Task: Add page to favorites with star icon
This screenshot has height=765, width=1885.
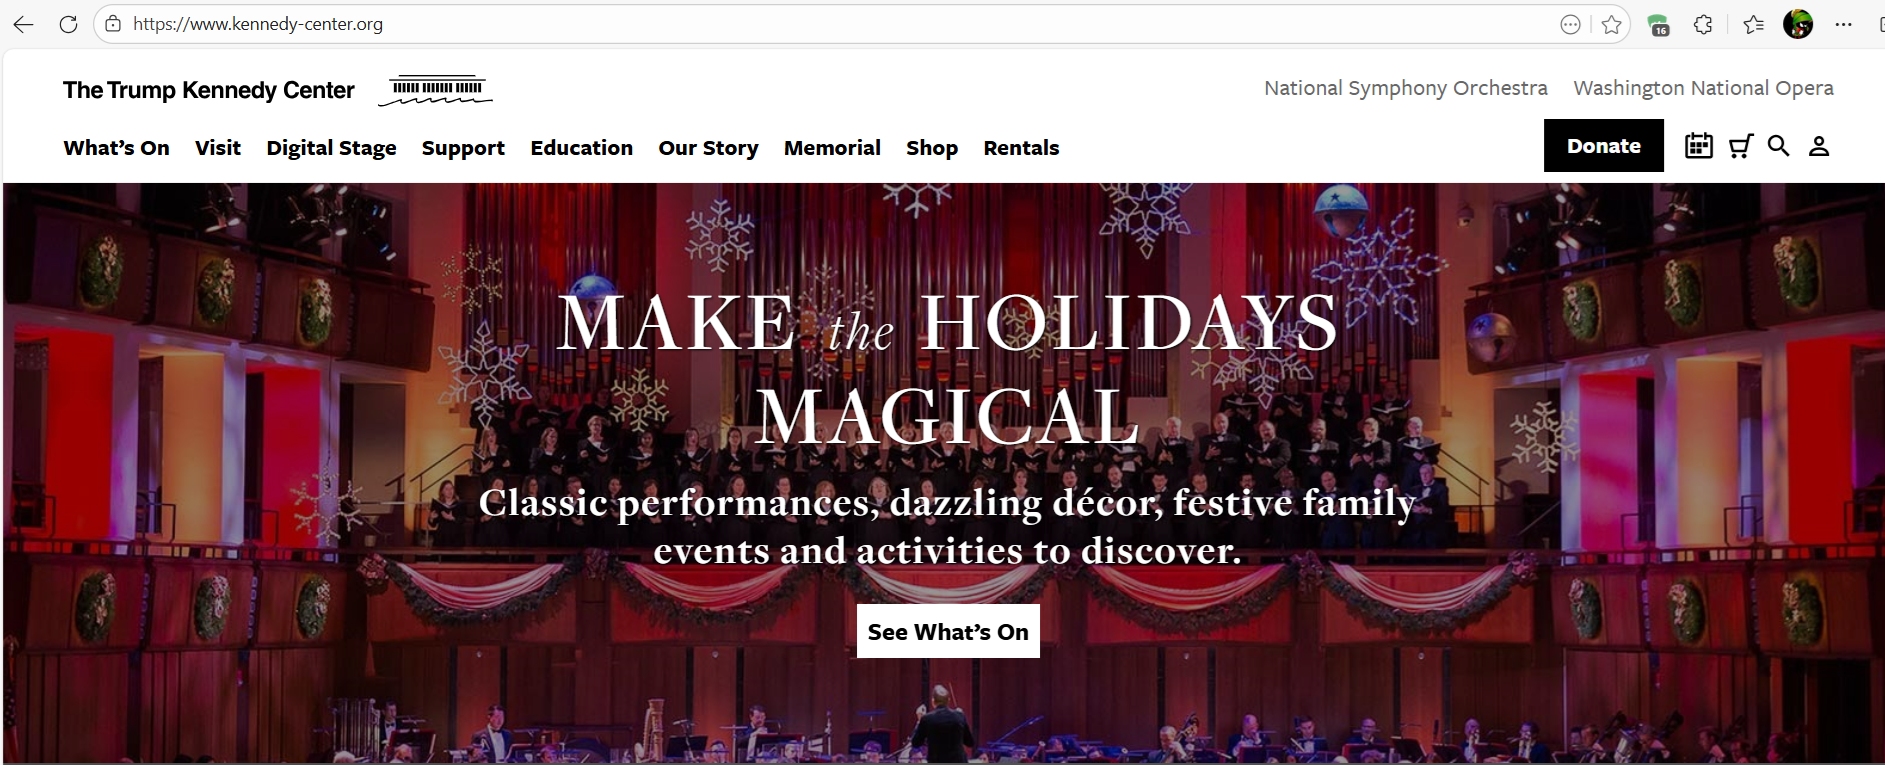Action: pyautogui.click(x=1611, y=24)
